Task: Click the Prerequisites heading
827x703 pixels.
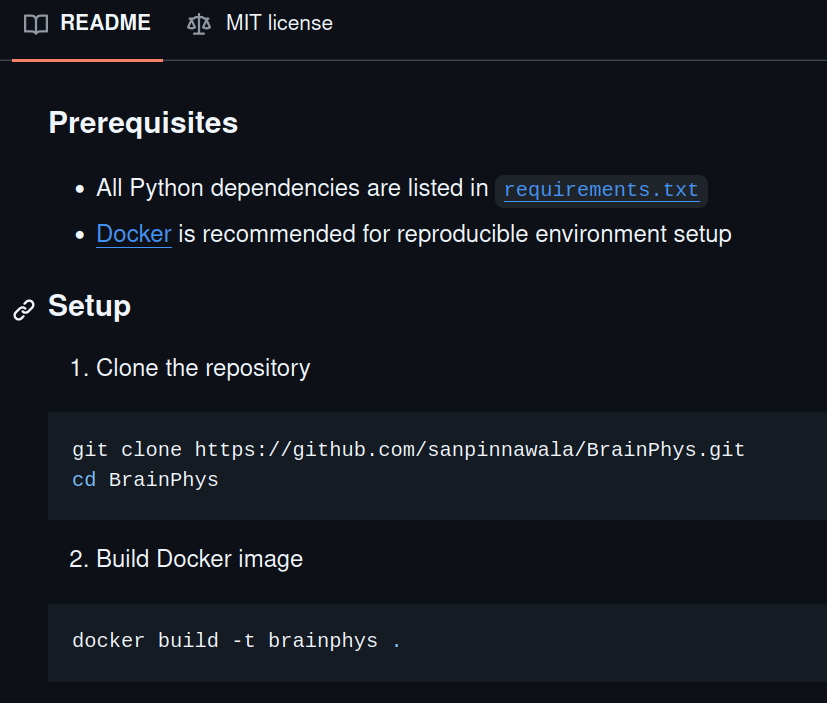Action: (x=143, y=123)
